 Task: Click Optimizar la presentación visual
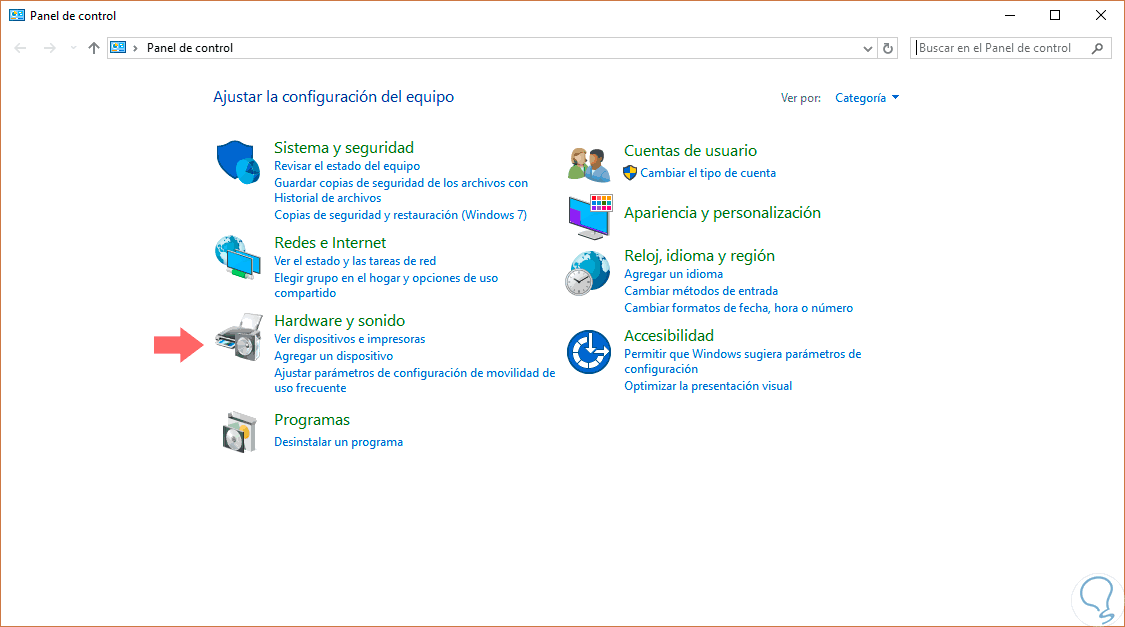707,386
